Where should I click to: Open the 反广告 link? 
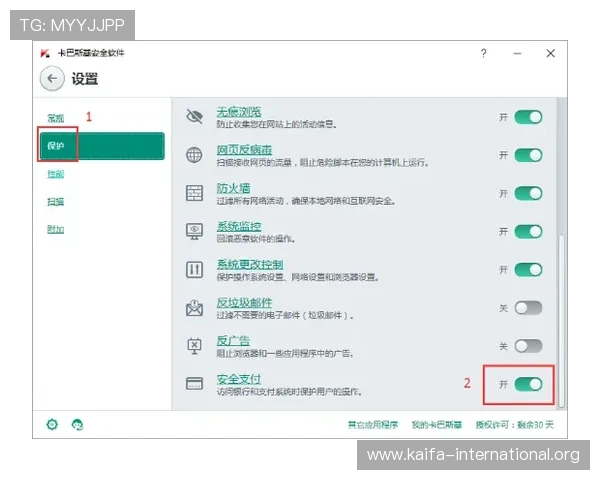233,341
